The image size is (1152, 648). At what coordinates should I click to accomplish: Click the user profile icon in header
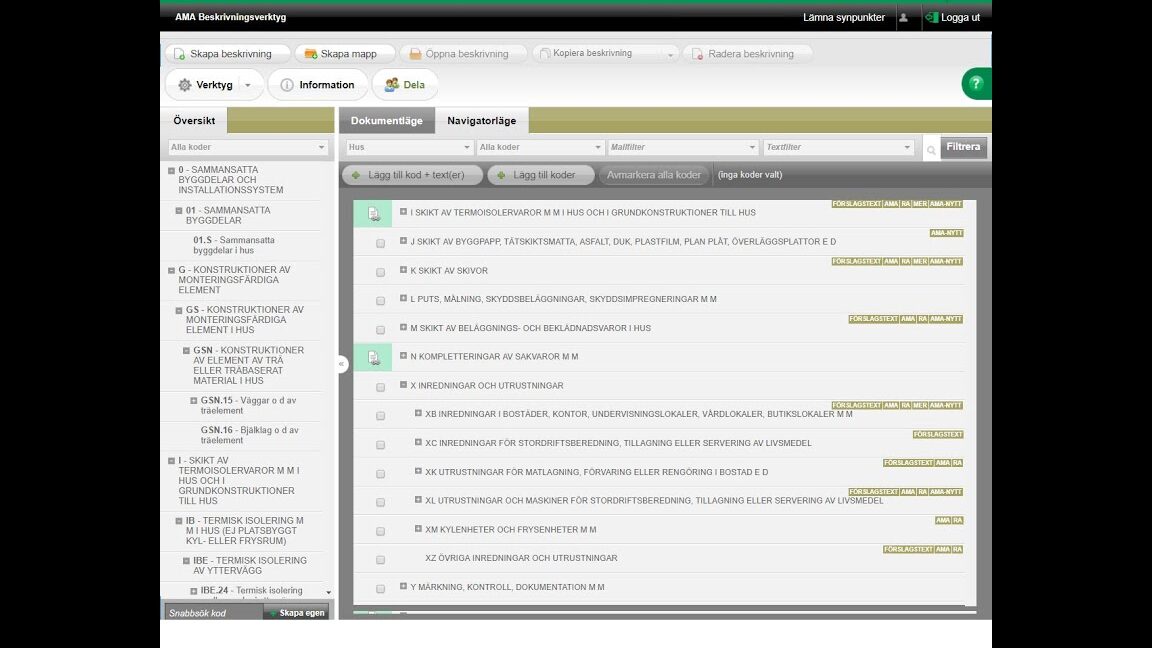click(903, 18)
